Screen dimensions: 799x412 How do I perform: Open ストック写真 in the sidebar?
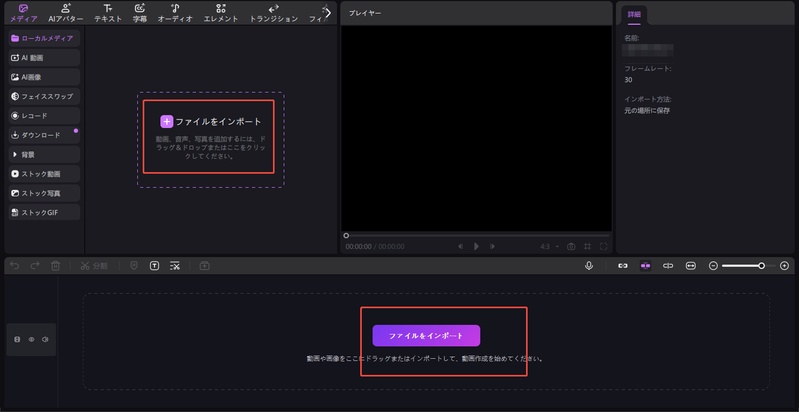click(44, 193)
